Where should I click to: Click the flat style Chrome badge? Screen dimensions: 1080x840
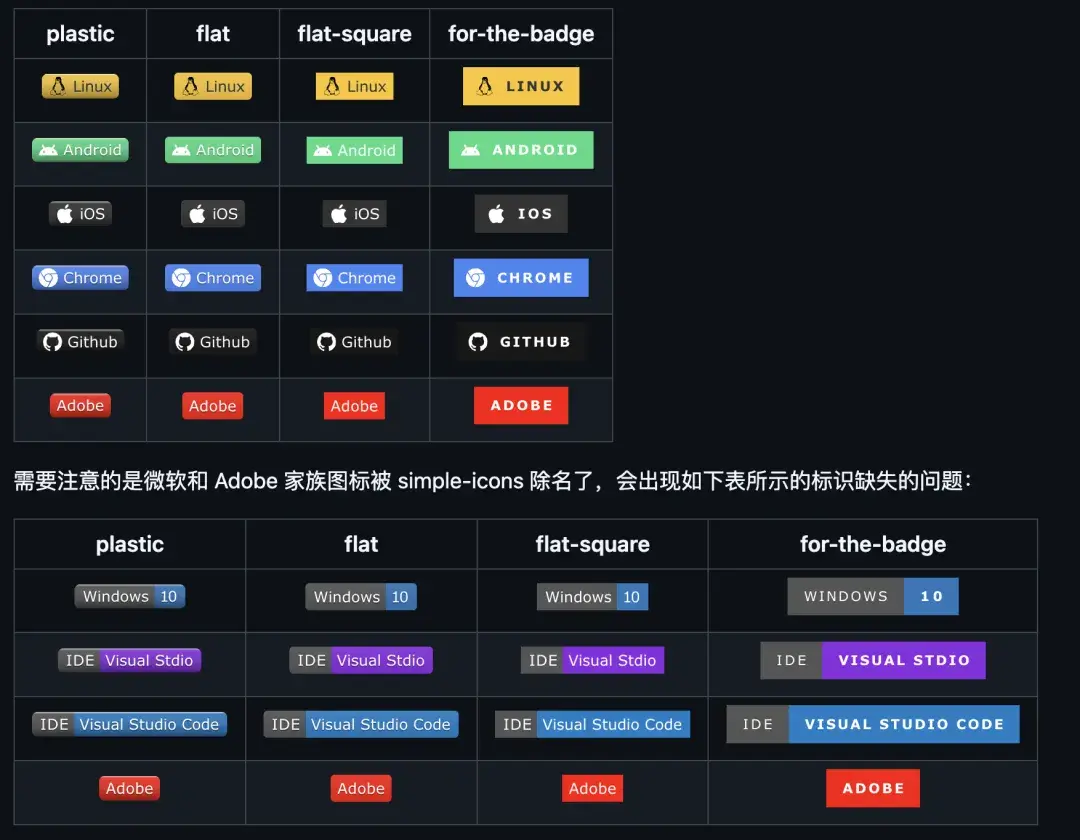213,277
